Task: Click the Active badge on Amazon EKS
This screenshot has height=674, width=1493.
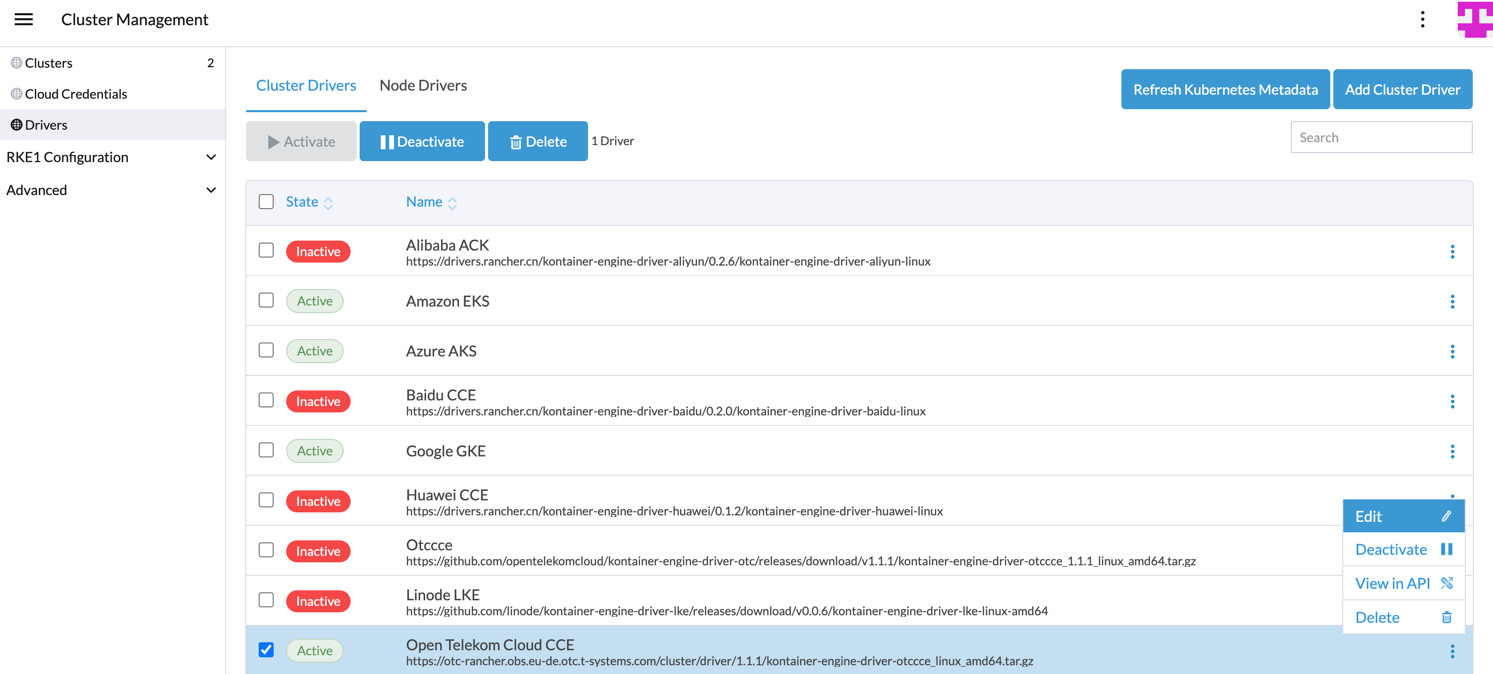Action: pyautogui.click(x=315, y=301)
